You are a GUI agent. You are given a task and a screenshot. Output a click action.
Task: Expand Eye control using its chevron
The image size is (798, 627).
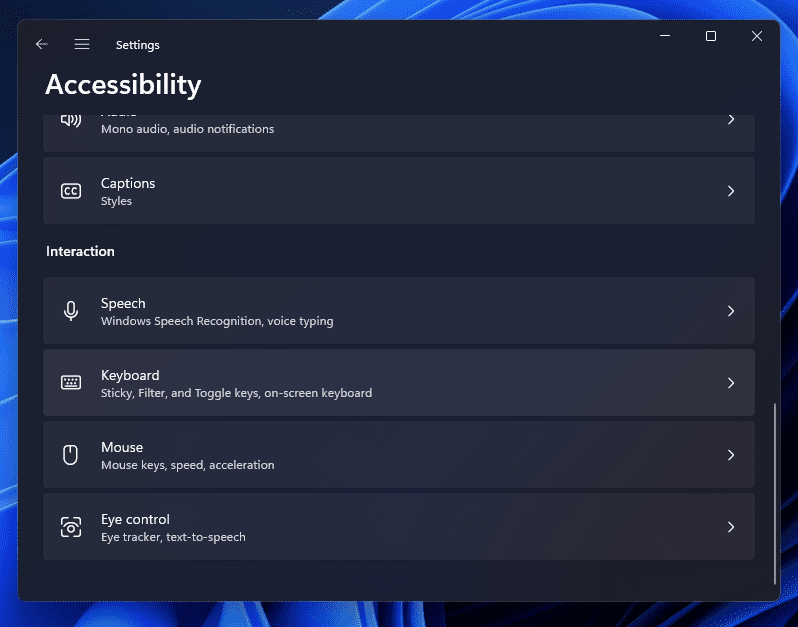tap(731, 527)
